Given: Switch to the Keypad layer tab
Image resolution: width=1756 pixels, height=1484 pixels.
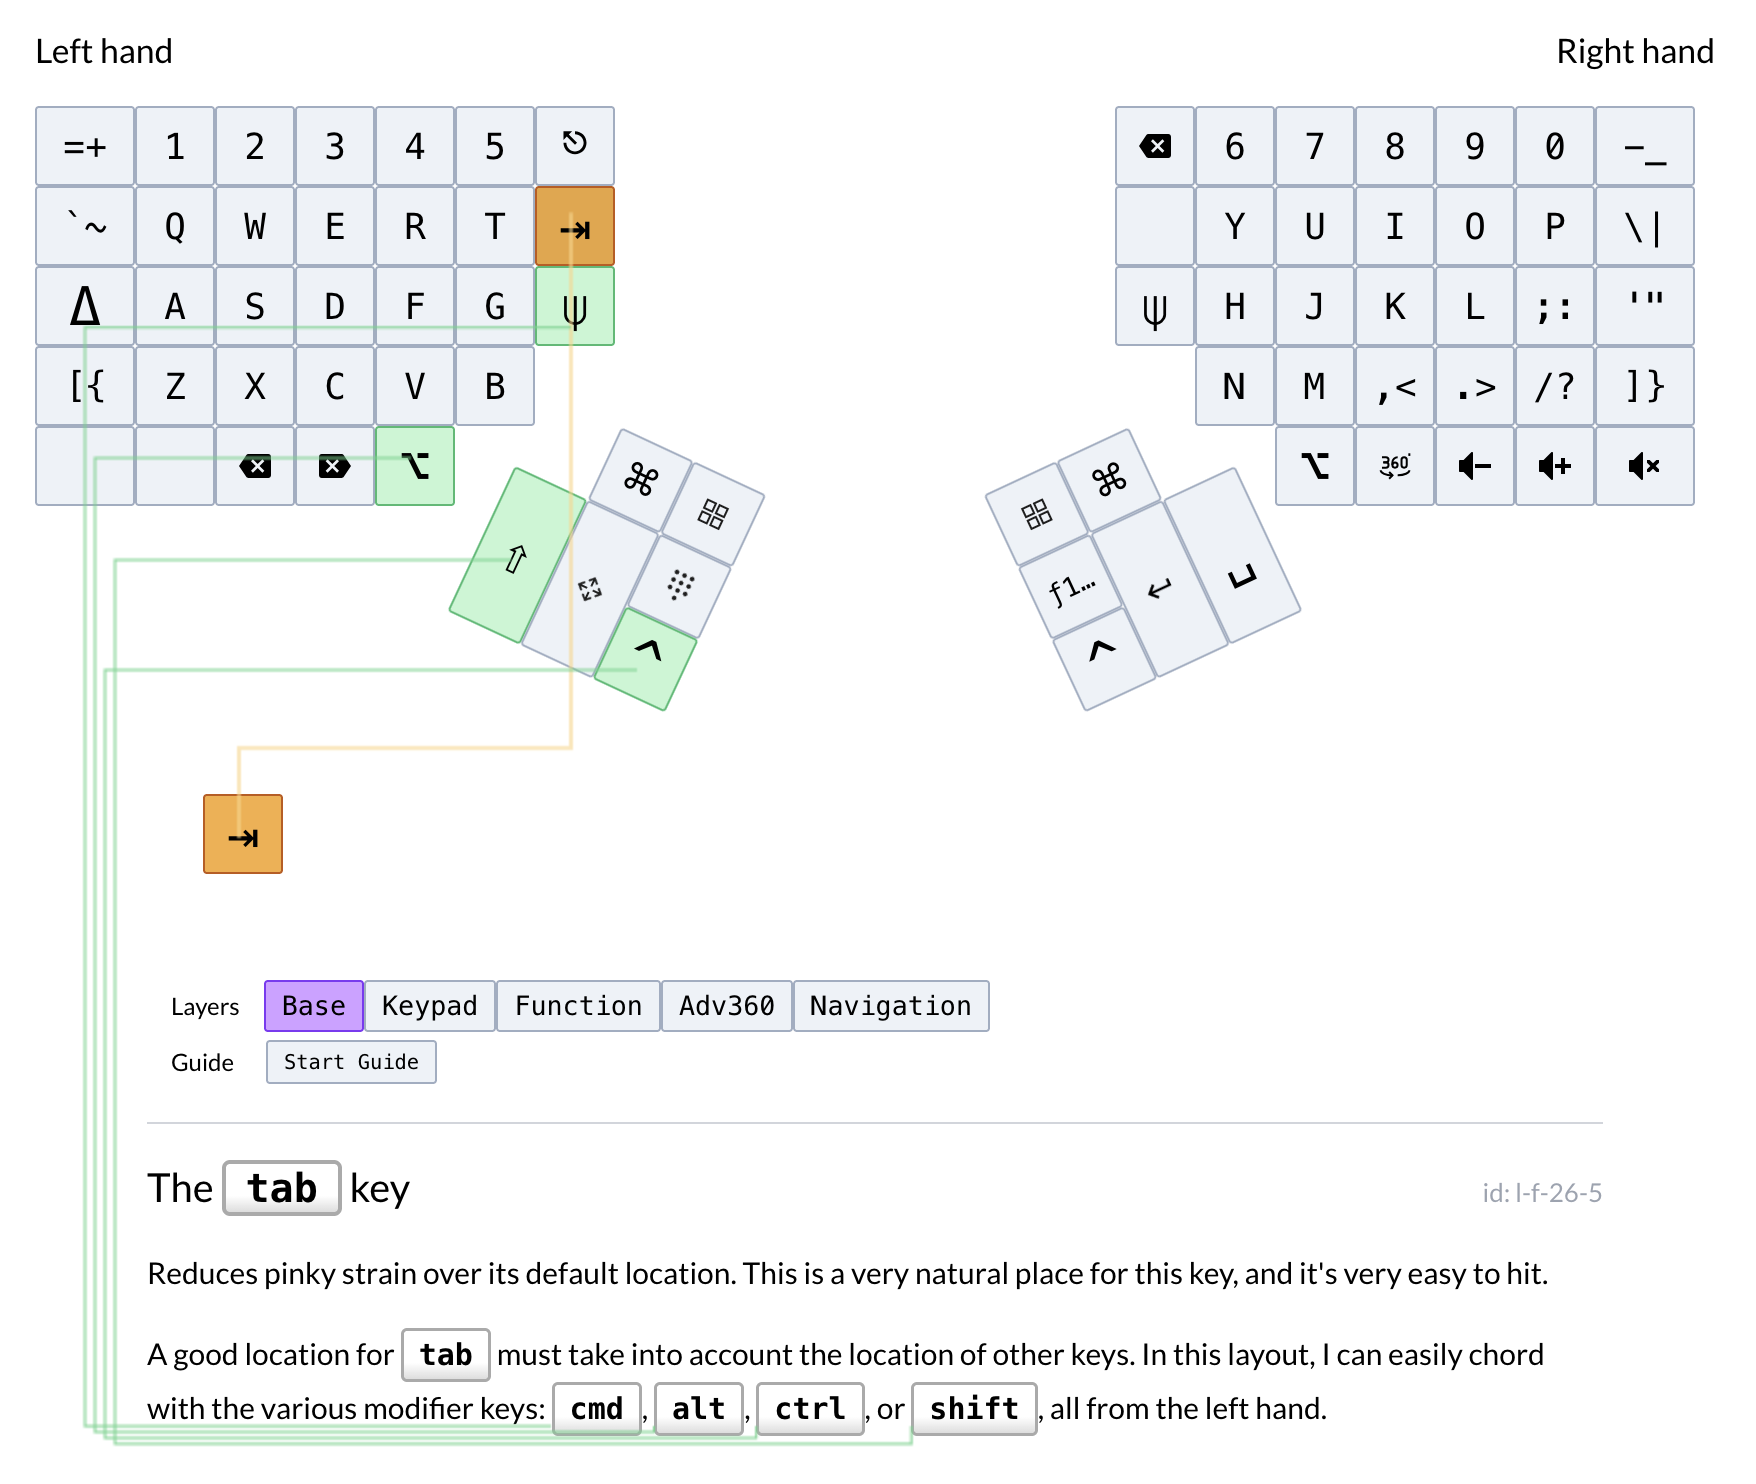Looking at the screenshot, I should [429, 1006].
